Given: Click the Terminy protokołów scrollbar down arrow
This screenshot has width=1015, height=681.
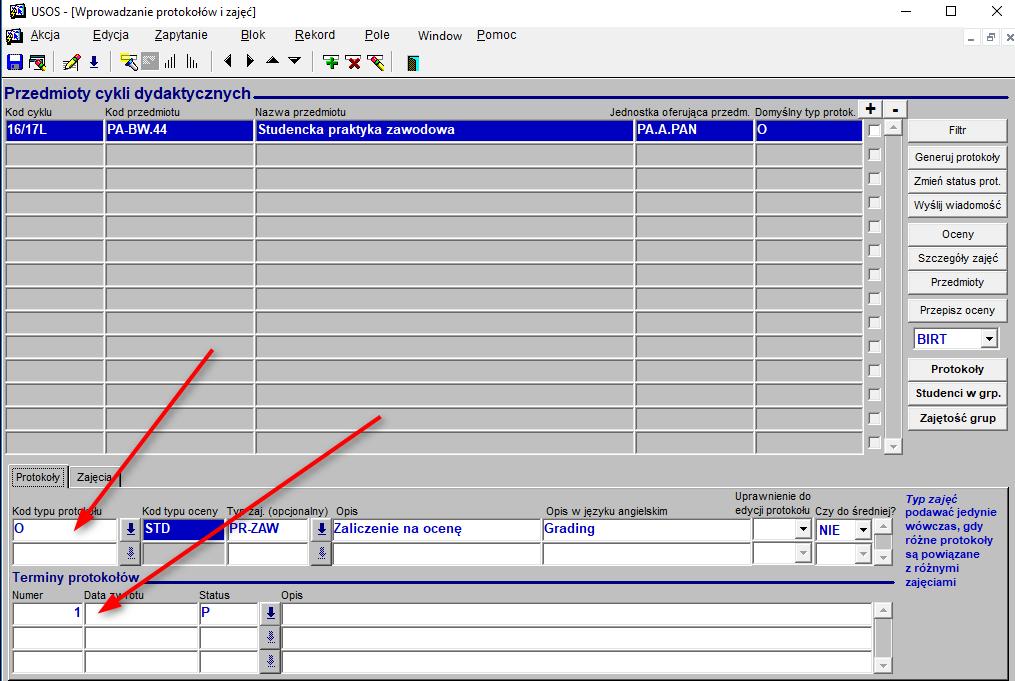Looking at the screenshot, I should coord(883,665).
